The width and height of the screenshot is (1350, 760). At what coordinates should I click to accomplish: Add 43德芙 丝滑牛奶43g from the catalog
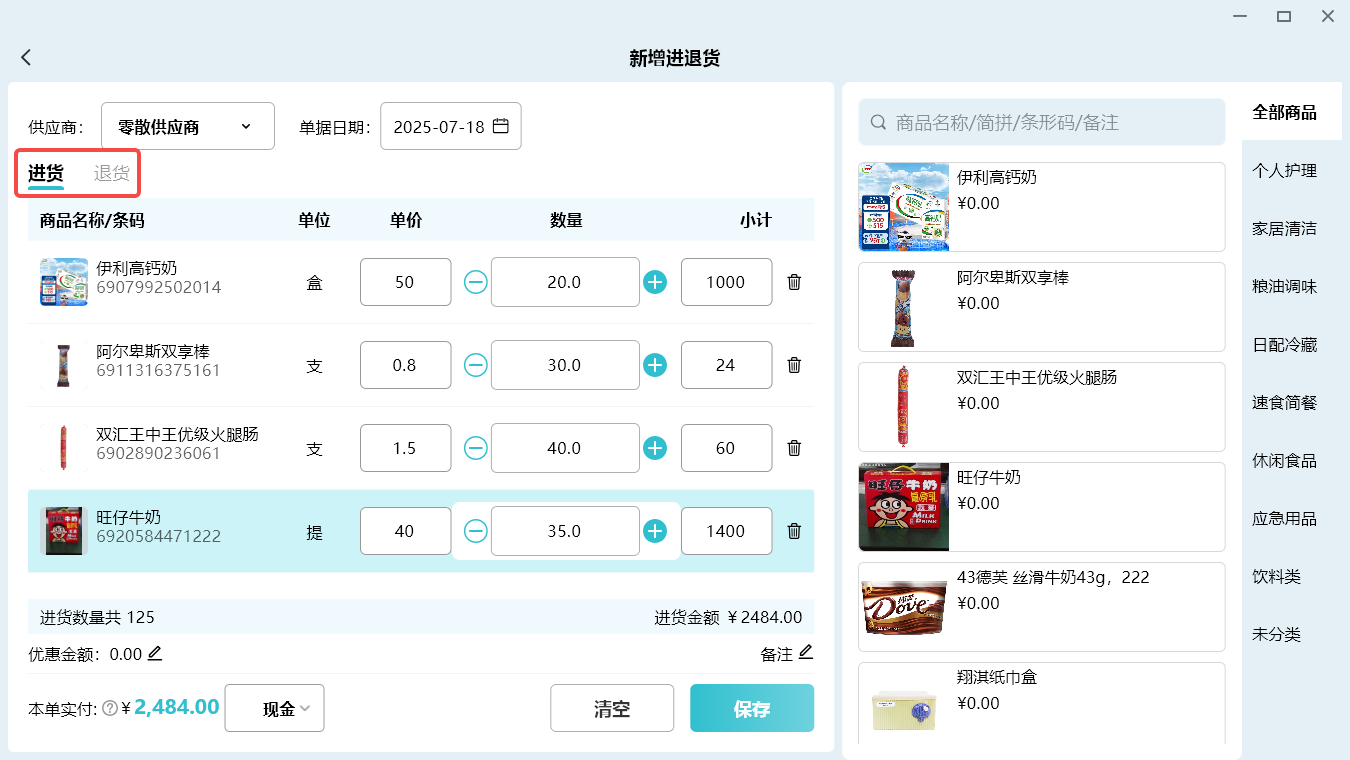[x=1041, y=607]
